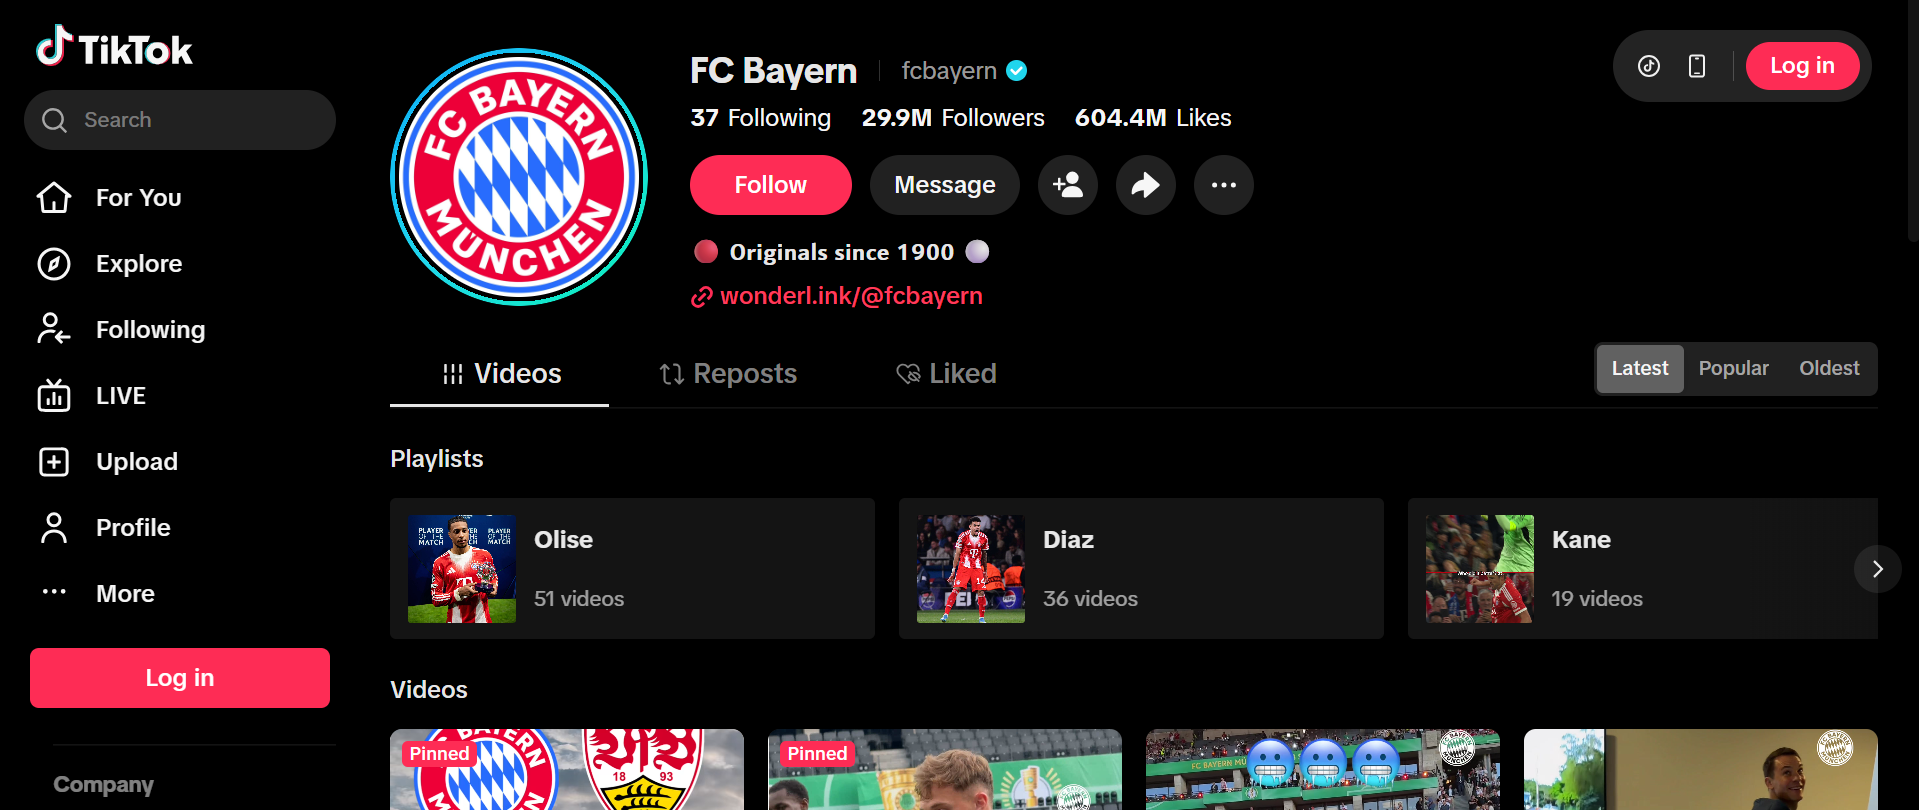Click the 604.4M Likes text
This screenshot has width=1919, height=810.
tap(1153, 118)
